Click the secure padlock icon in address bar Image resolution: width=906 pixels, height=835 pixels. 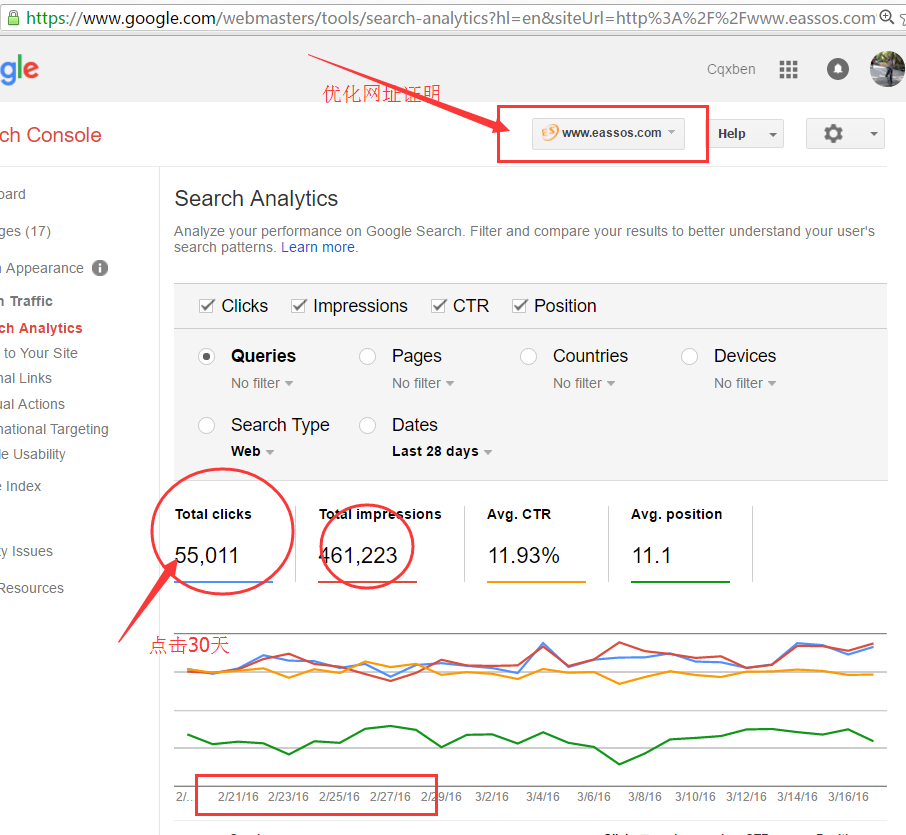[x=13, y=18]
